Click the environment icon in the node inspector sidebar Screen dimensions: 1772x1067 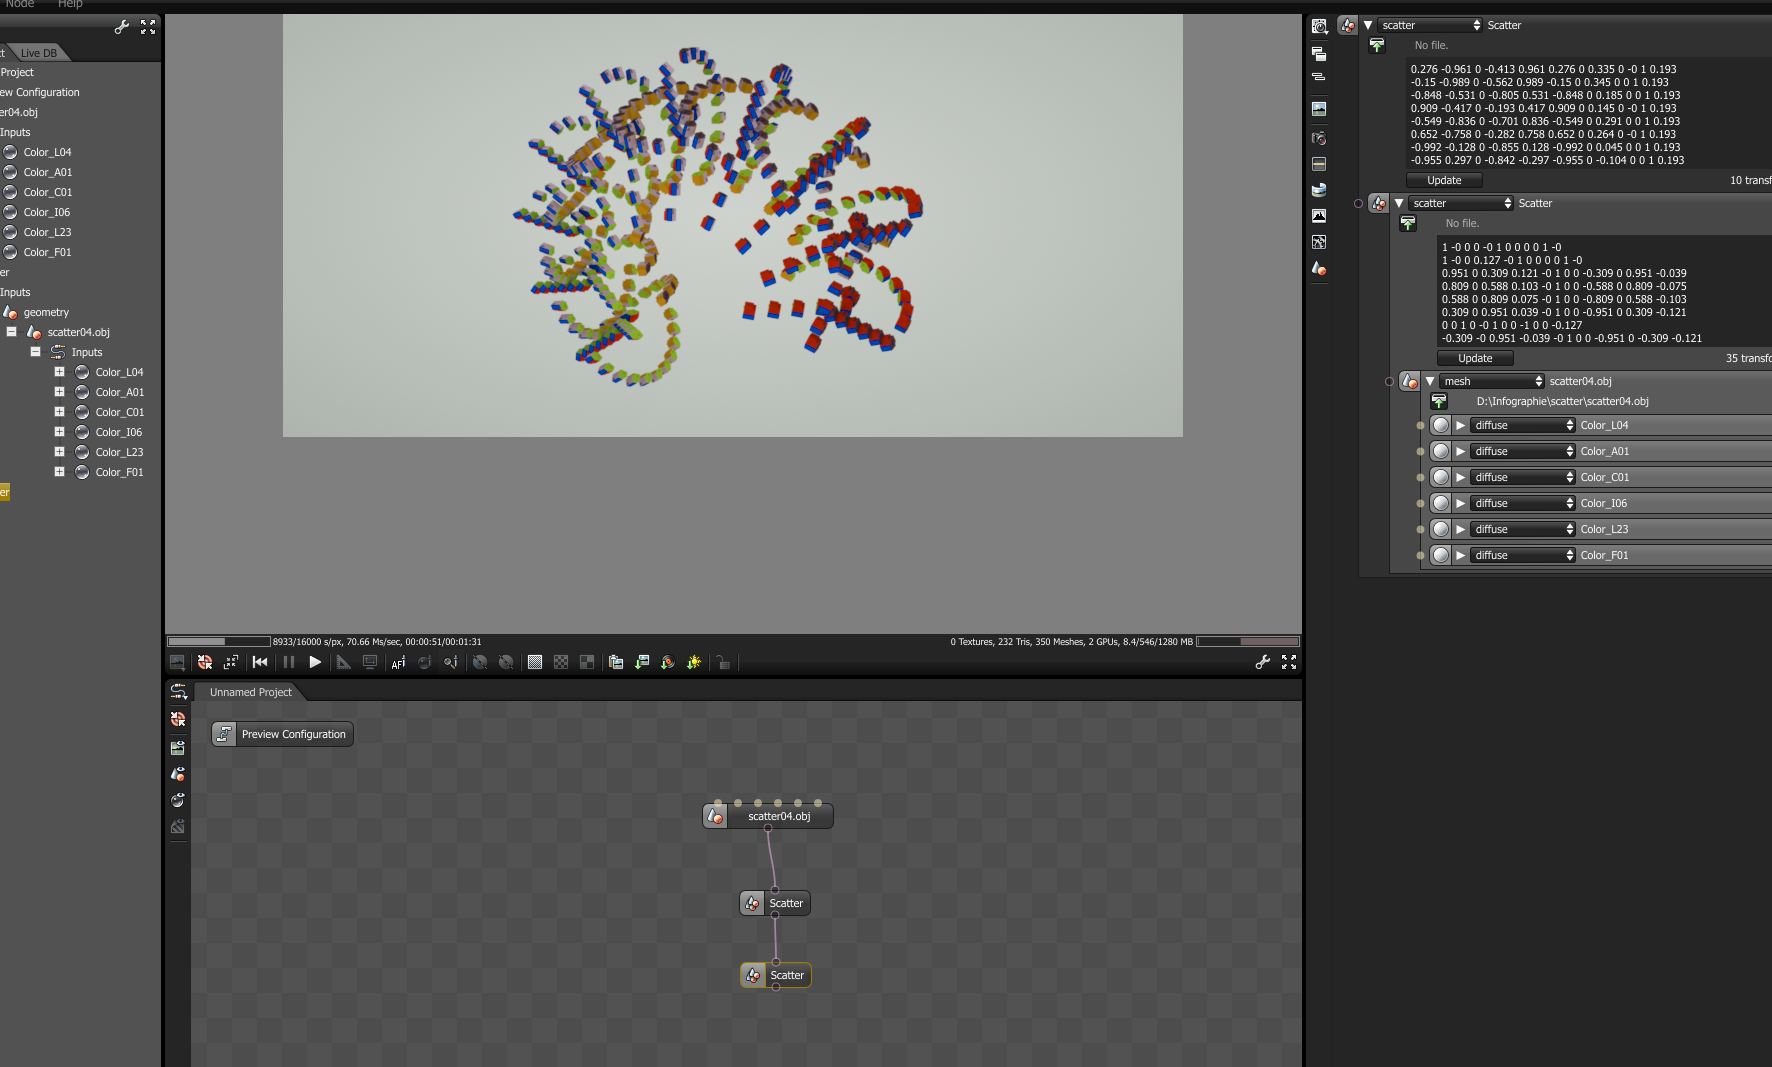pyautogui.click(x=1319, y=190)
